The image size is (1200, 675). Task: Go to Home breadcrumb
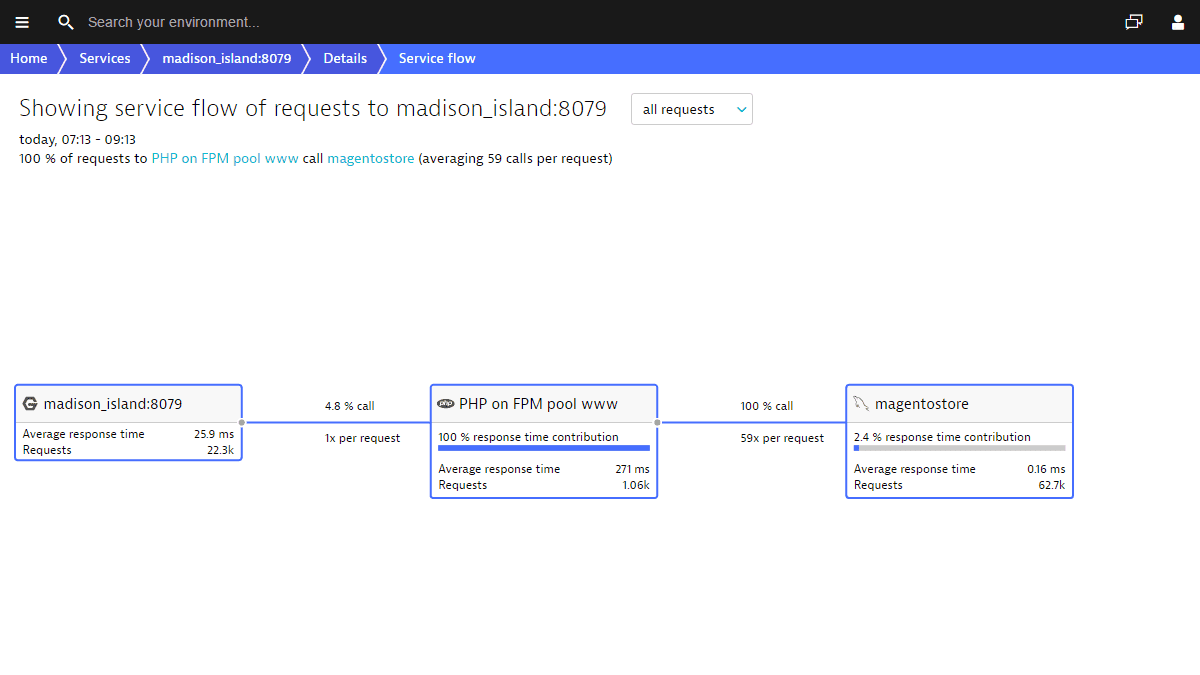(29, 58)
